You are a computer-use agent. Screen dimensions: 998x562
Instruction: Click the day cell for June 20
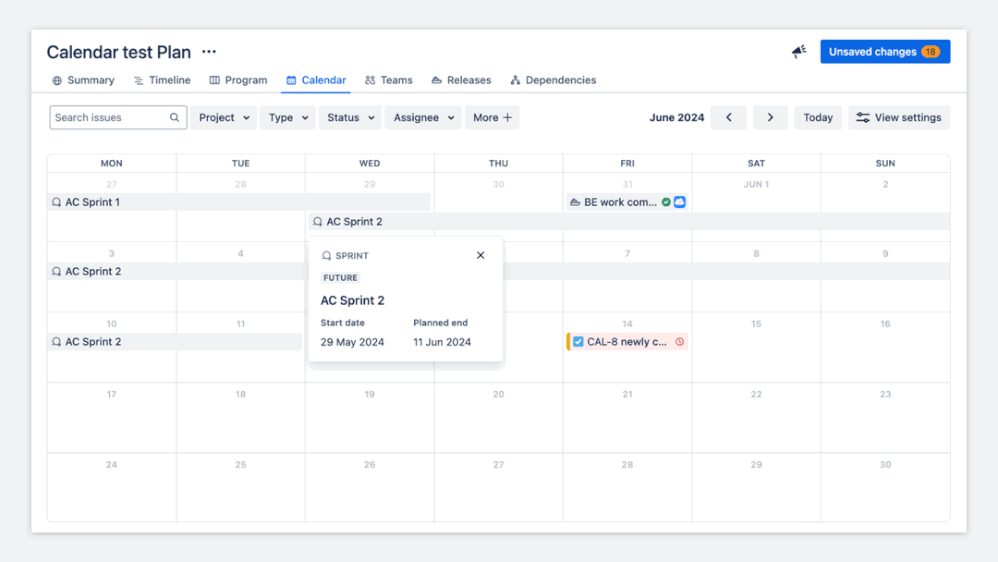pos(498,418)
